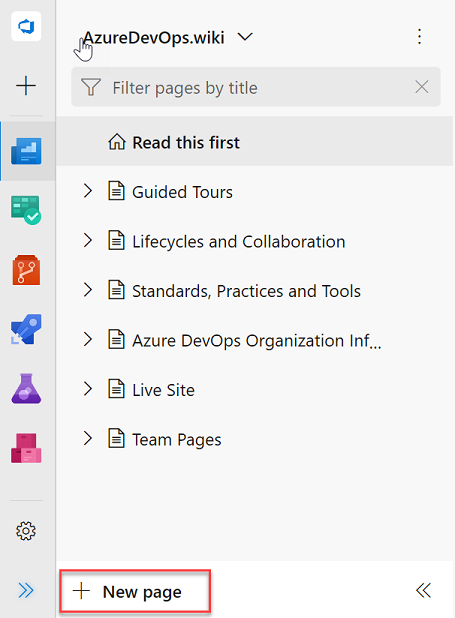This screenshot has height=618, width=455.
Task: Open the AzureDevOps.wiki selector dropdown
Action: (245, 37)
